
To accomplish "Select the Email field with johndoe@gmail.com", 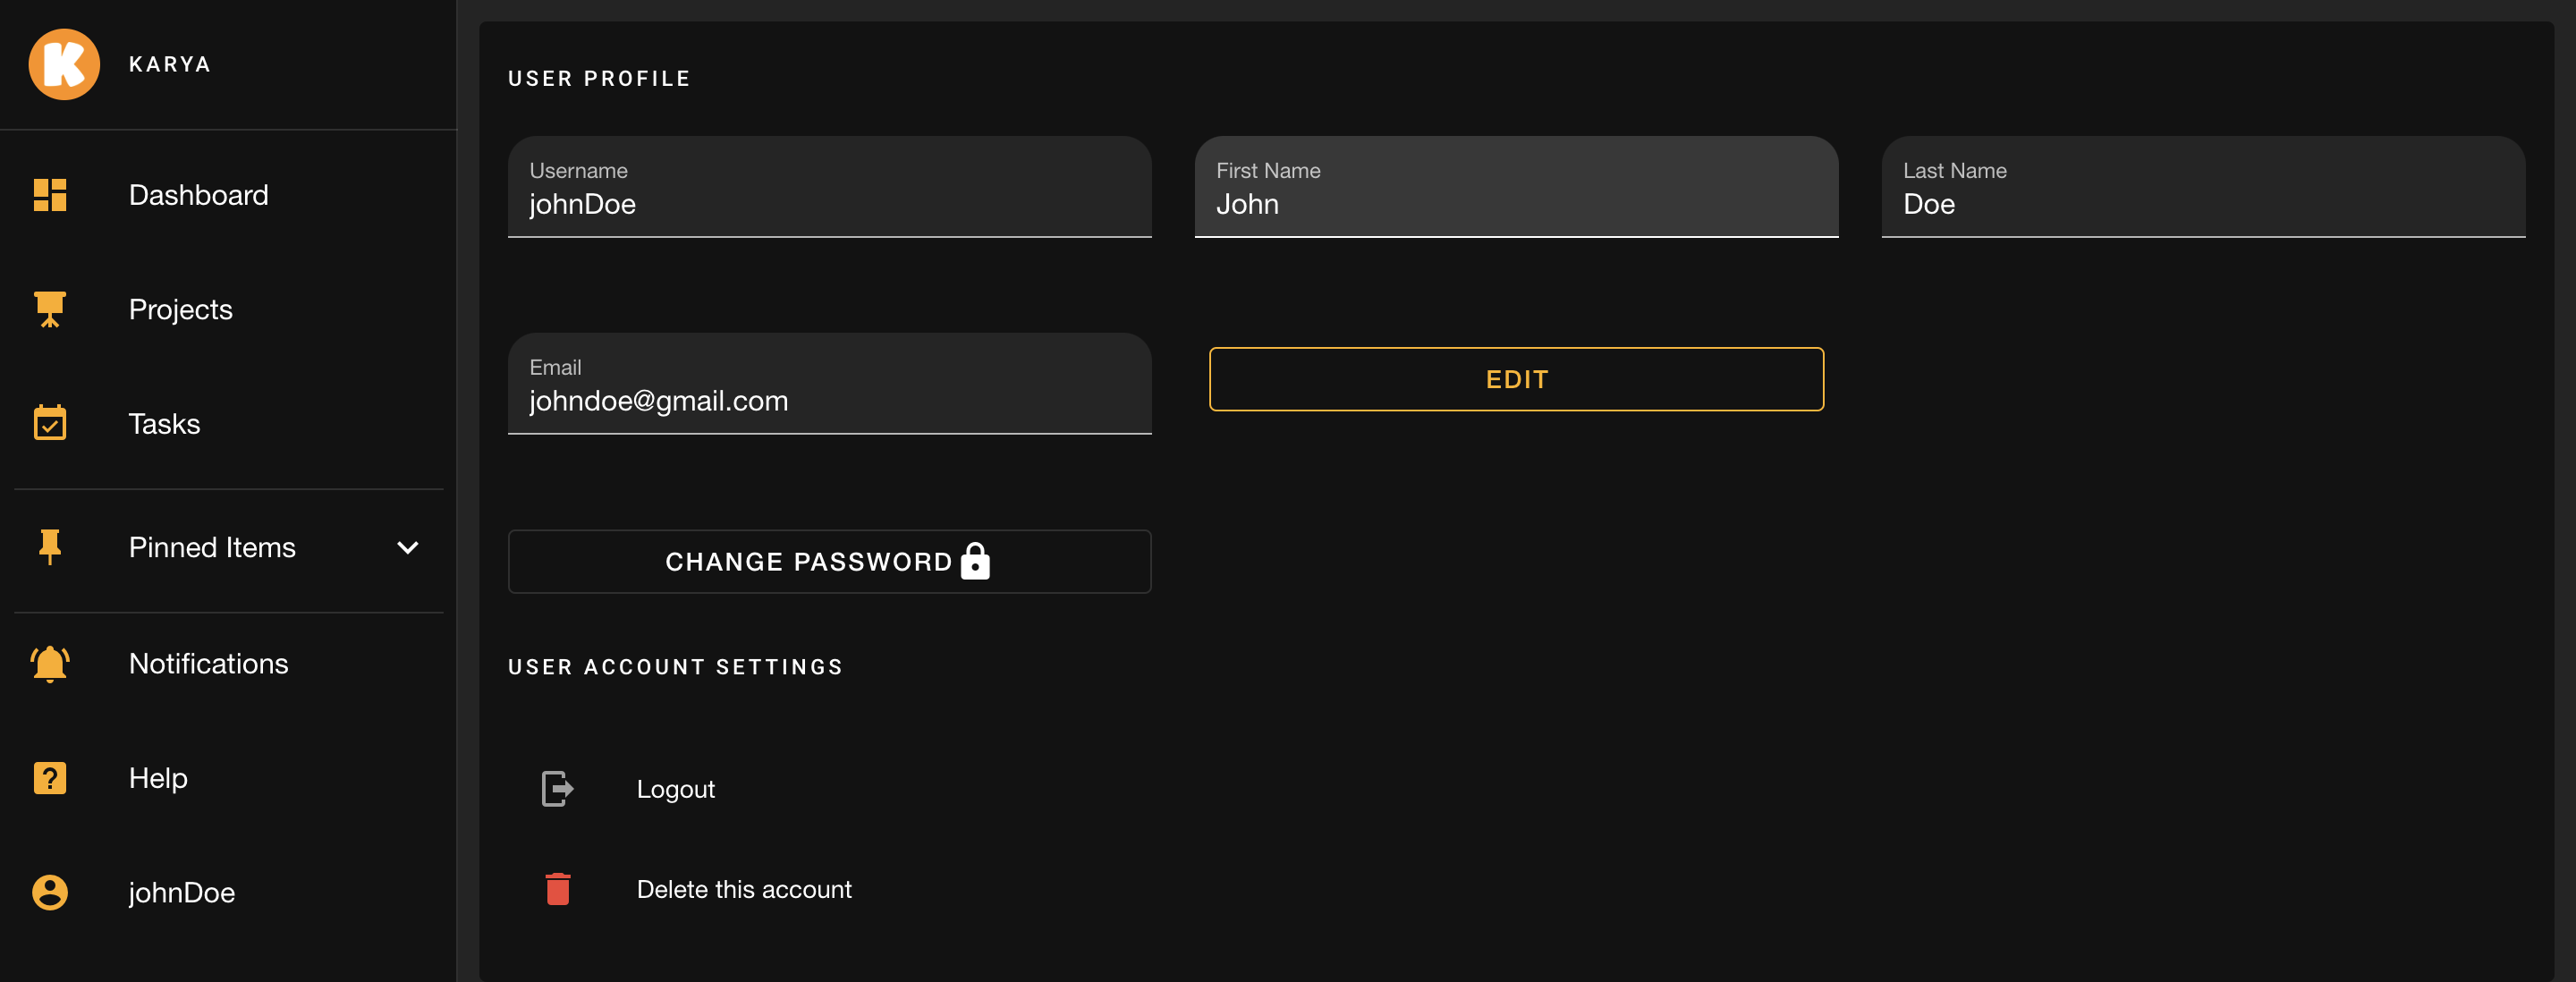I will pos(829,385).
